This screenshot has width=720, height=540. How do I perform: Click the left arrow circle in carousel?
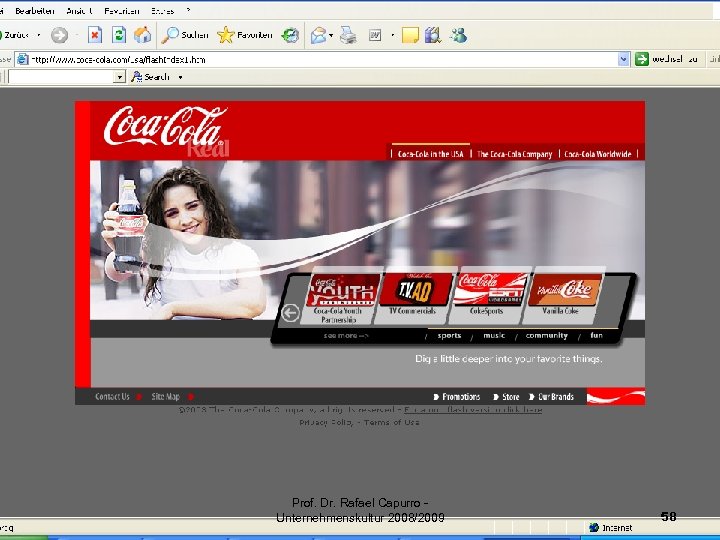290,313
